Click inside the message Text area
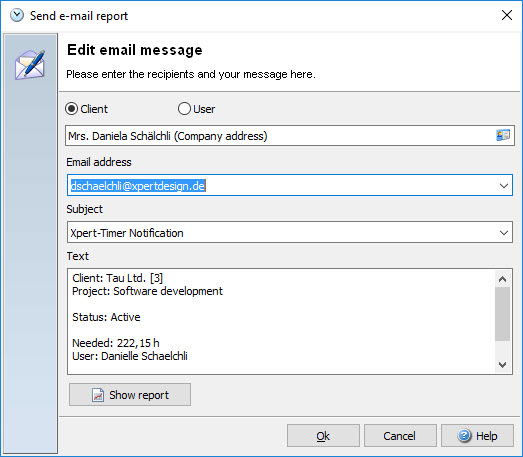This screenshot has width=523, height=457. tap(282, 321)
